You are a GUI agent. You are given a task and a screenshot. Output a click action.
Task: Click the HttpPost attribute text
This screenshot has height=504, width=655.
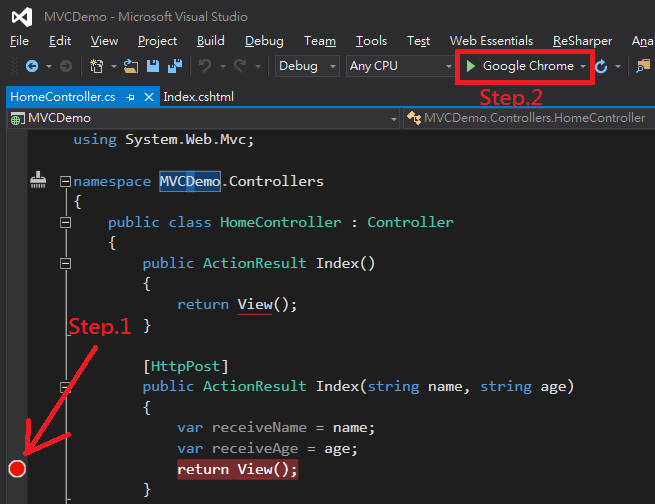(x=185, y=366)
